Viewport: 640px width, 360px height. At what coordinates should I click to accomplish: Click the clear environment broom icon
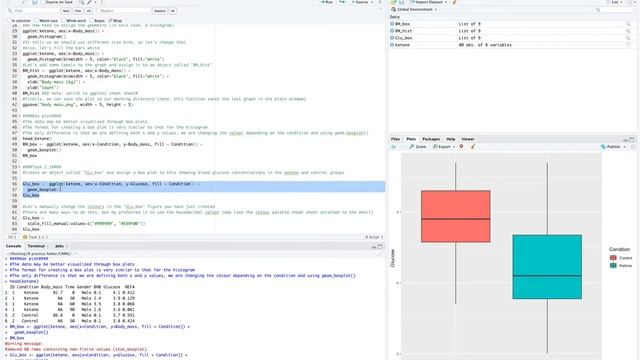(454, 2)
